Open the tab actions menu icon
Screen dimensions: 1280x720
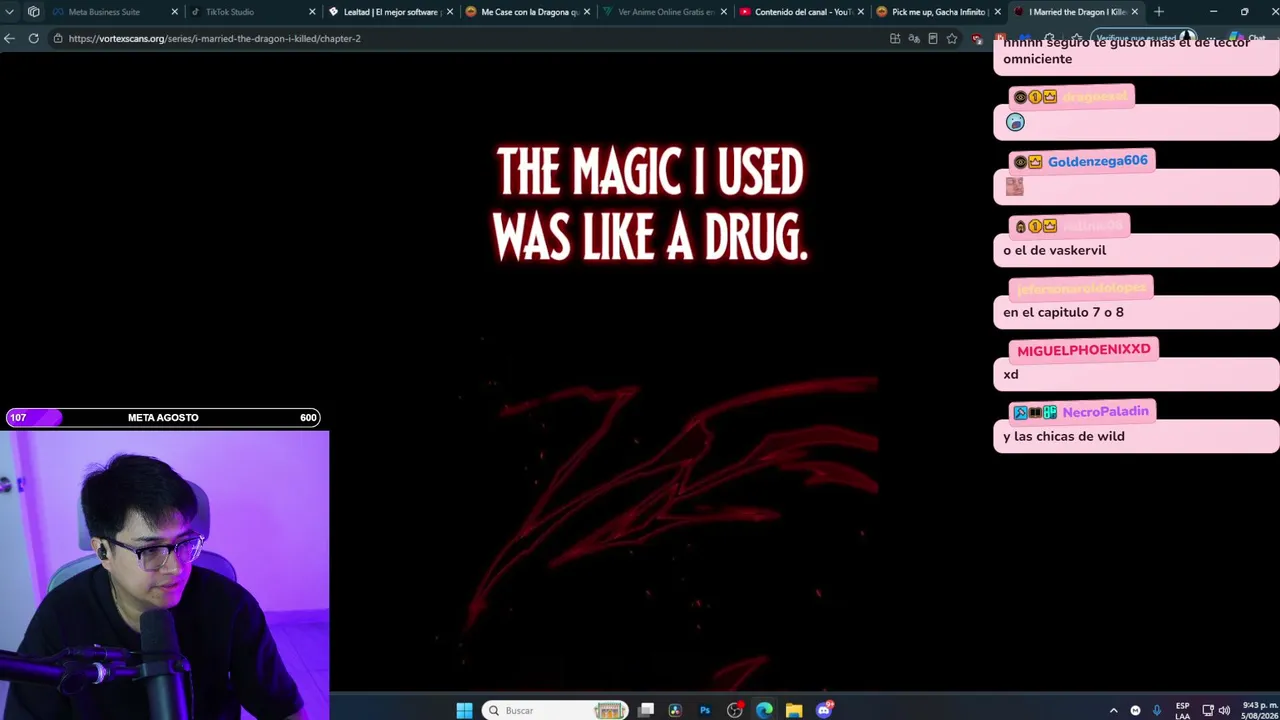pos(9,12)
